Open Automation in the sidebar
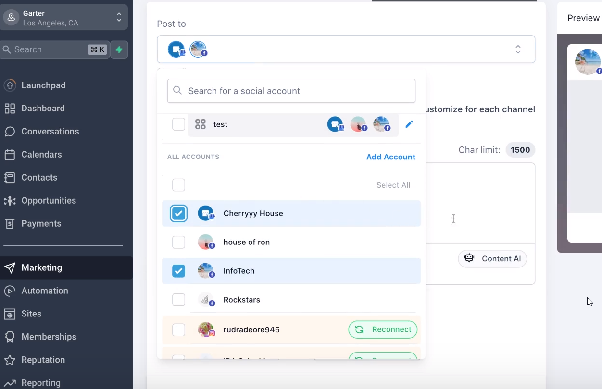Image resolution: width=602 pixels, height=389 pixels. coord(45,291)
